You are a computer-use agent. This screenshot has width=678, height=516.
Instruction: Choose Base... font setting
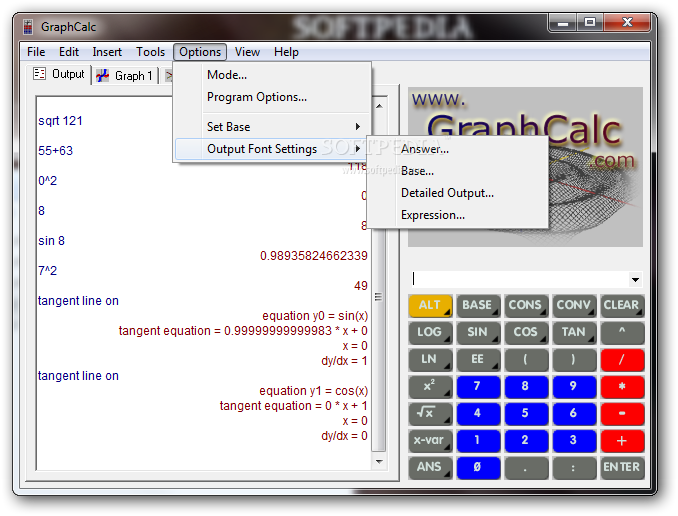tap(458, 171)
